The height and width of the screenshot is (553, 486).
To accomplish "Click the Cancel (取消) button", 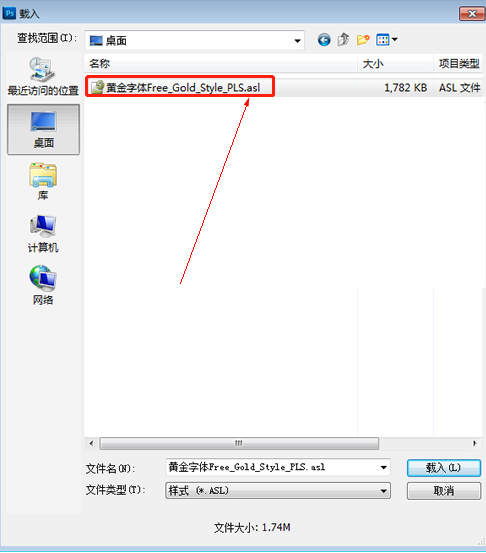I will click(x=444, y=491).
